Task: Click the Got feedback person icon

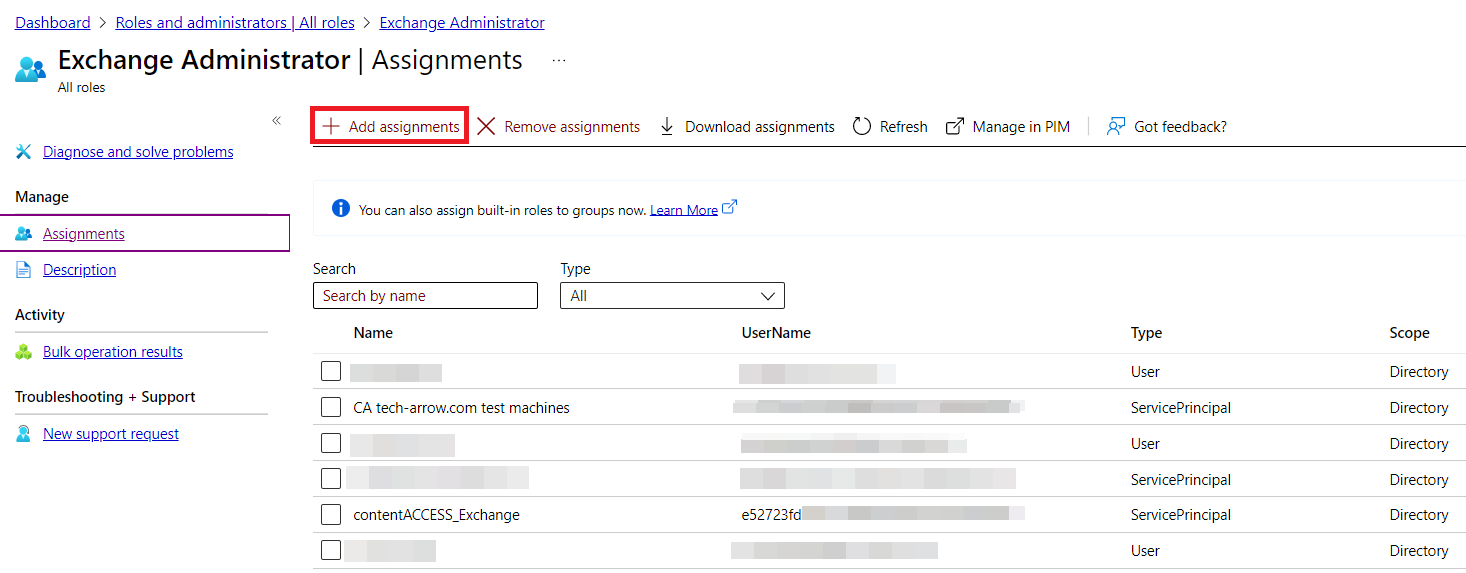Action: point(1116,127)
